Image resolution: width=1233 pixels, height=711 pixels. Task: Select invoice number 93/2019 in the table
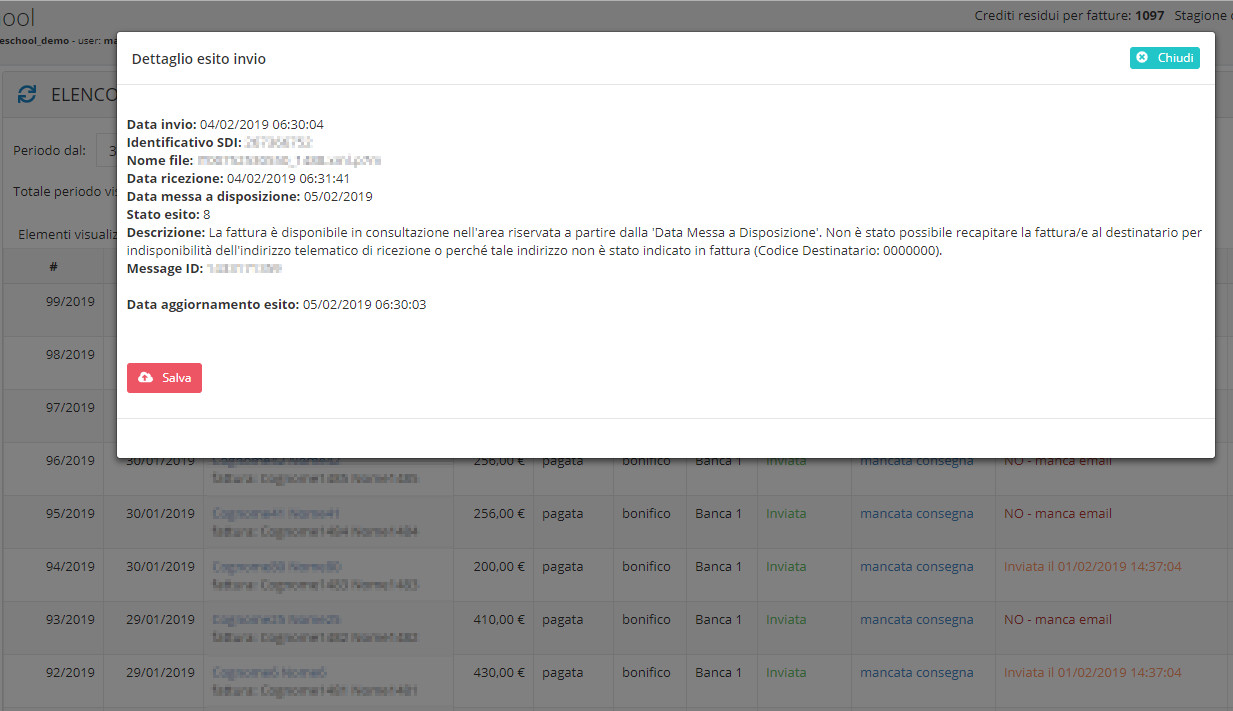(x=70, y=620)
